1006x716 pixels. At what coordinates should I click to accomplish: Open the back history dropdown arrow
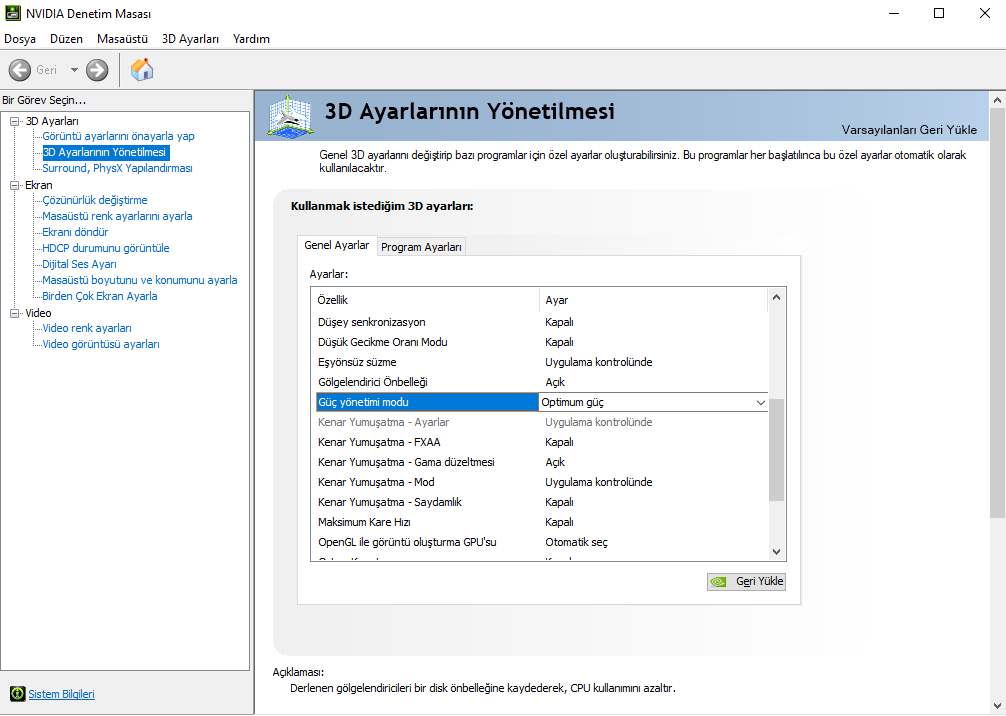tap(74, 70)
